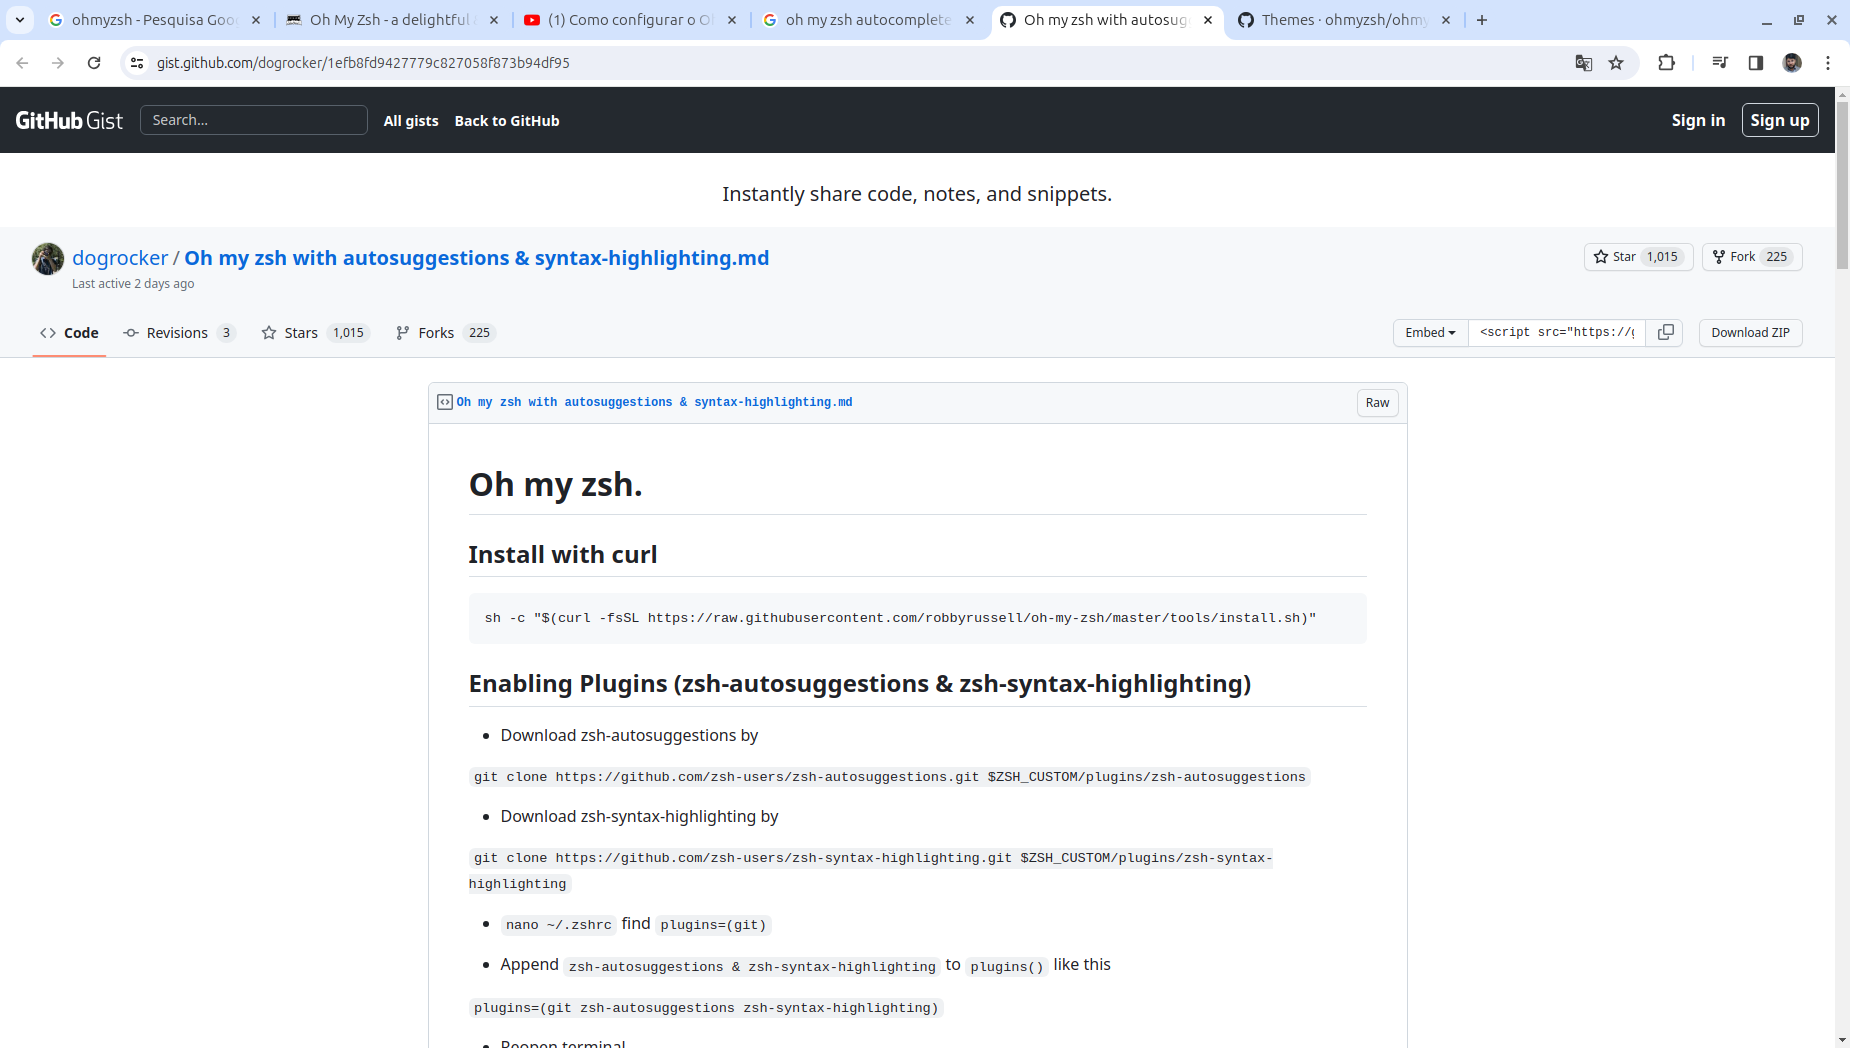1850x1048 pixels.
Task: Click the 'plugins=(git zsh-autosuggestions zsh-syntax-highlighting)' line
Action: coord(706,1008)
